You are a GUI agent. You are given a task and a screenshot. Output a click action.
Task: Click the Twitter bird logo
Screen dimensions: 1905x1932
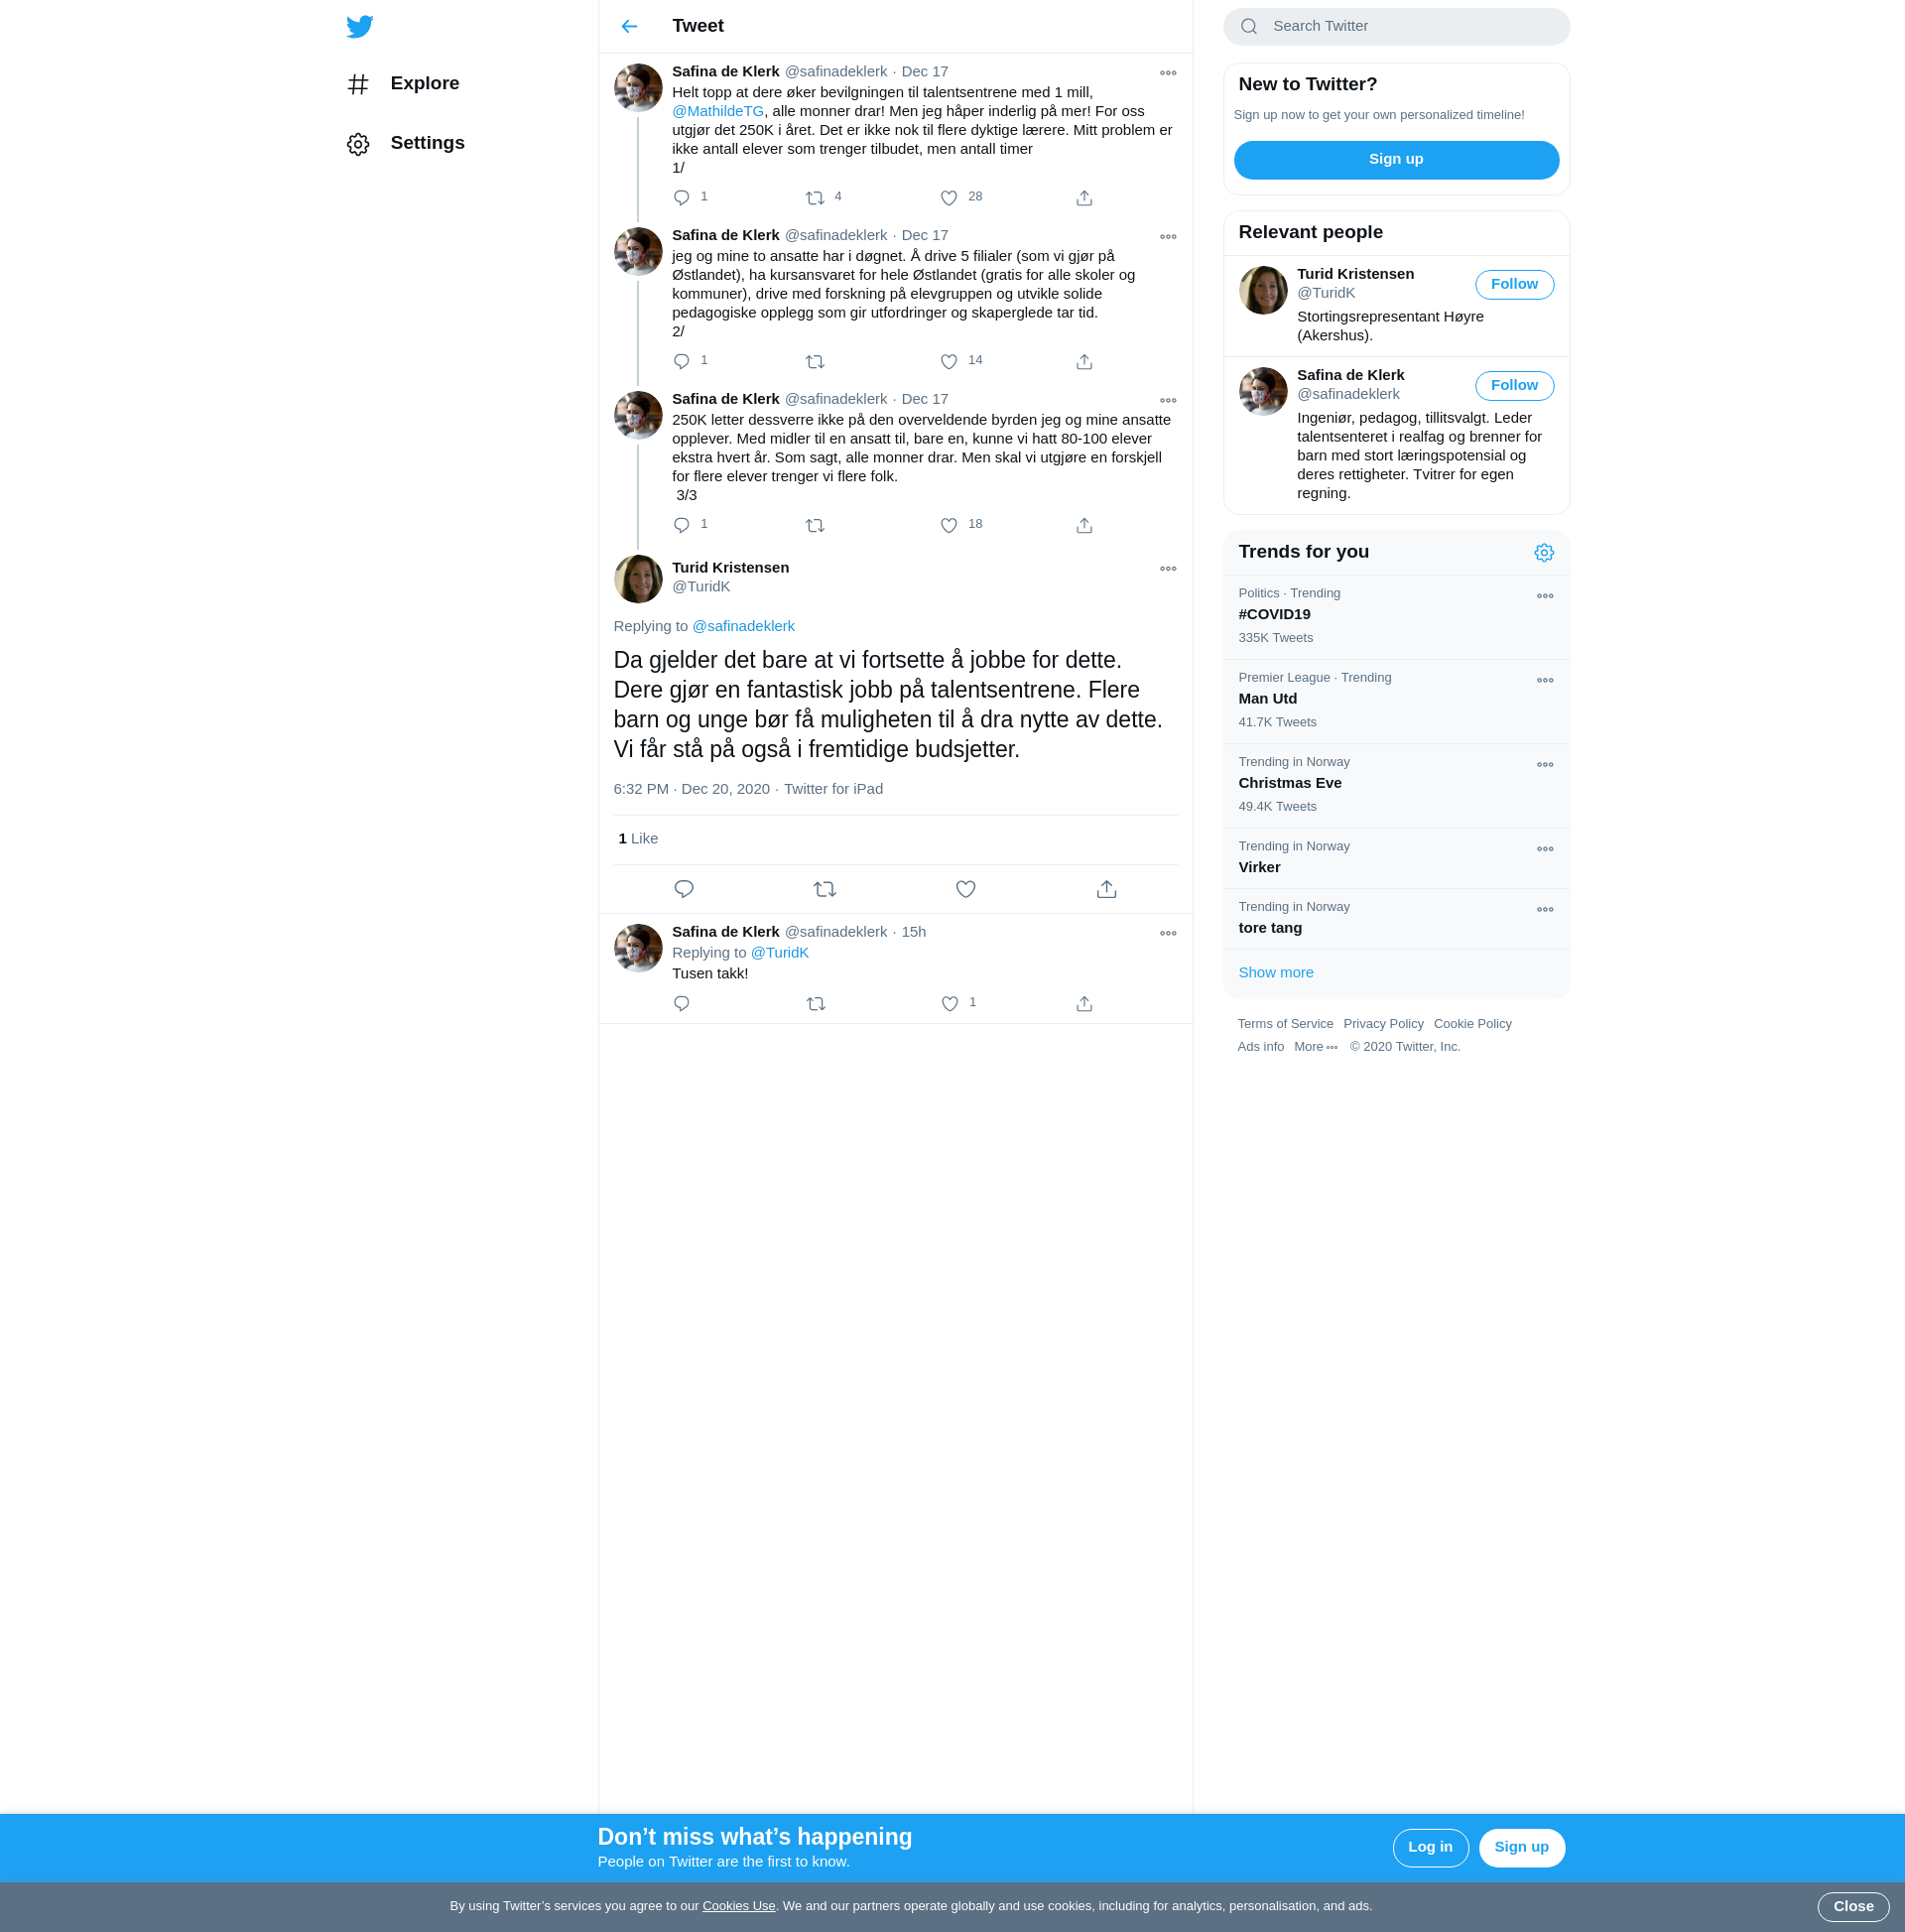(360, 26)
